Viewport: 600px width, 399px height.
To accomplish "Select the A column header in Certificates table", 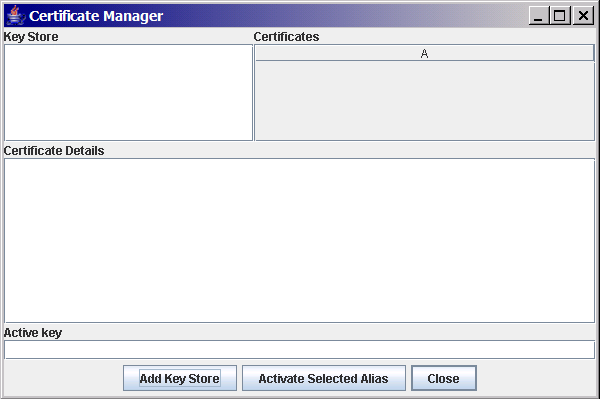I will (x=424, y=54).
